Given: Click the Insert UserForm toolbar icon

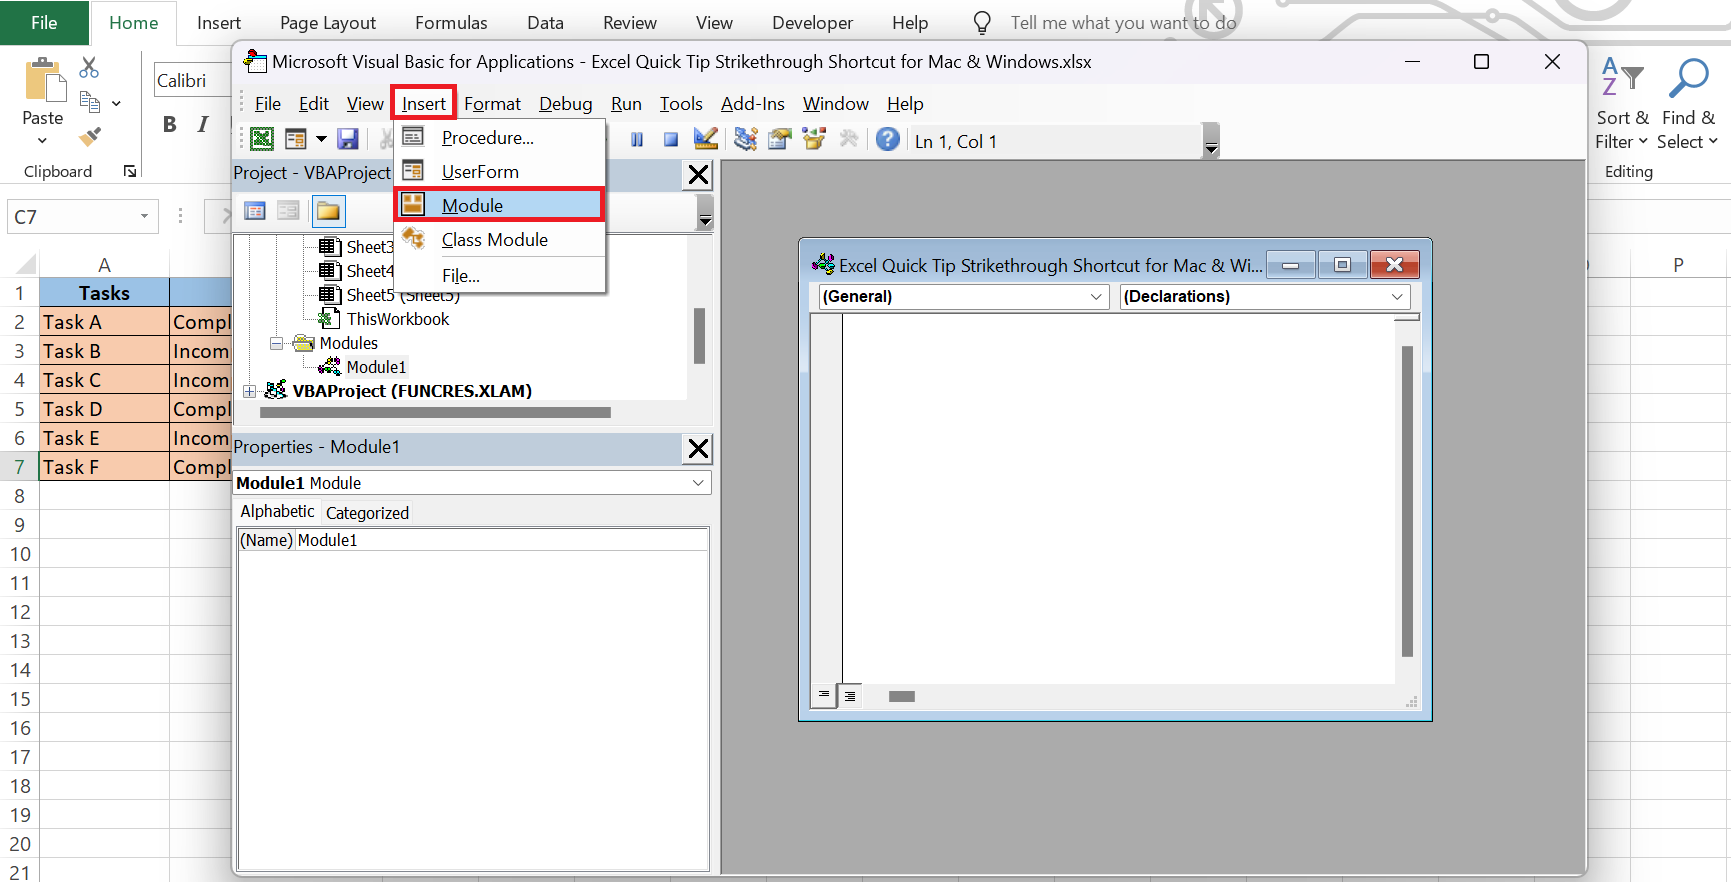Looking at the screenshot, I should click(x=296, y=139).
